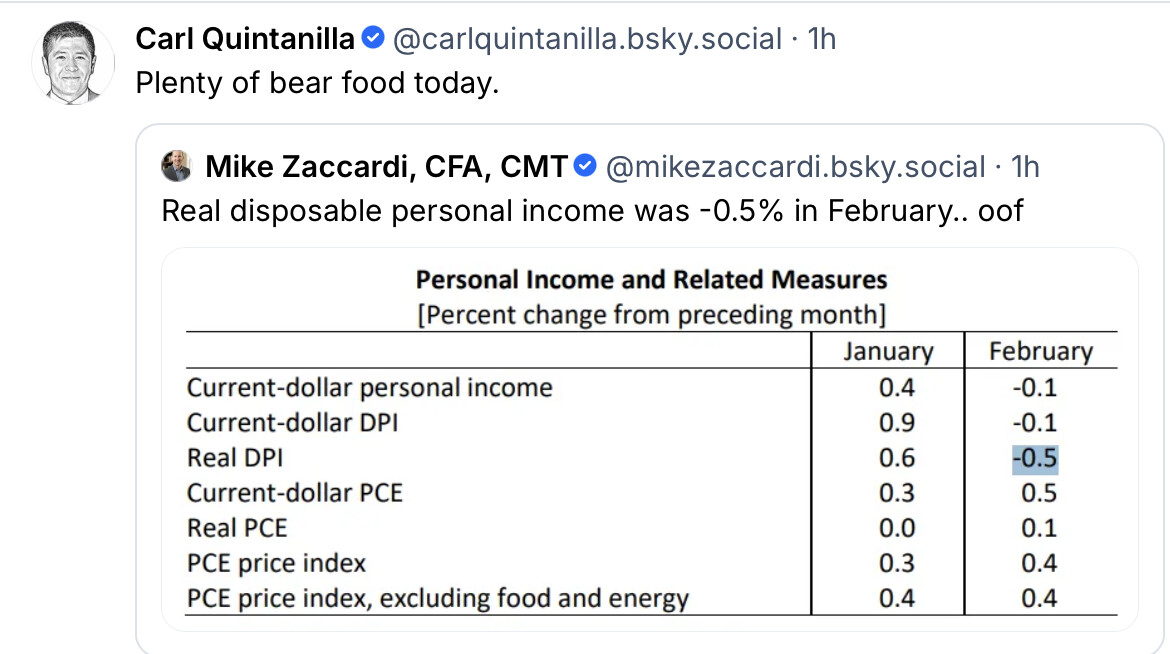Click the @mikezaccardi.bsky.social handle
1170x654 pixels.
[794, 166]
